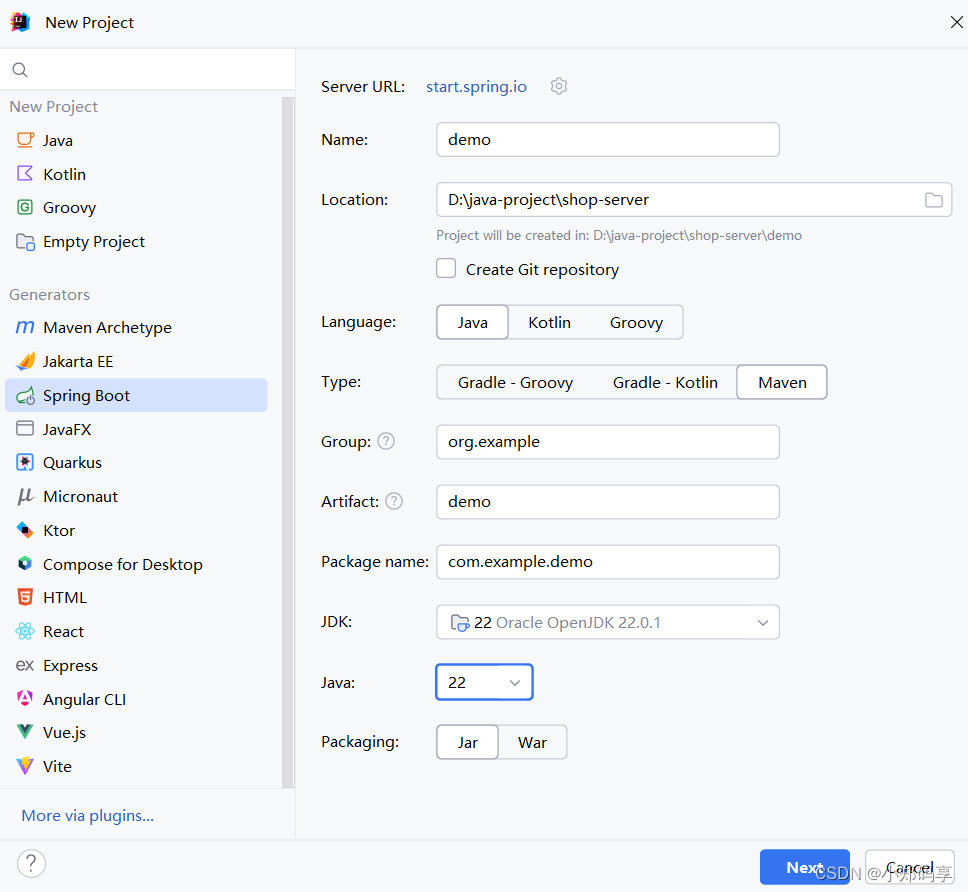Click the Next button
The width and height of the screenshot is (968, 892).
tap(805, 867)
